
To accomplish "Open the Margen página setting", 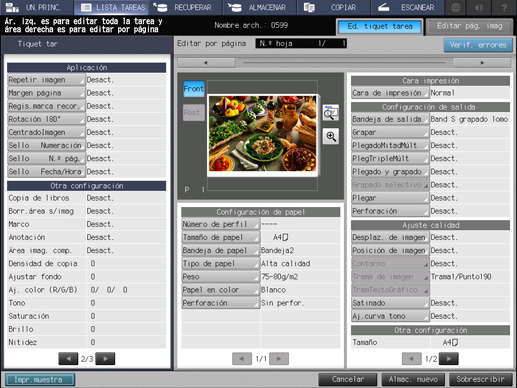I will [x=46, y=93].
